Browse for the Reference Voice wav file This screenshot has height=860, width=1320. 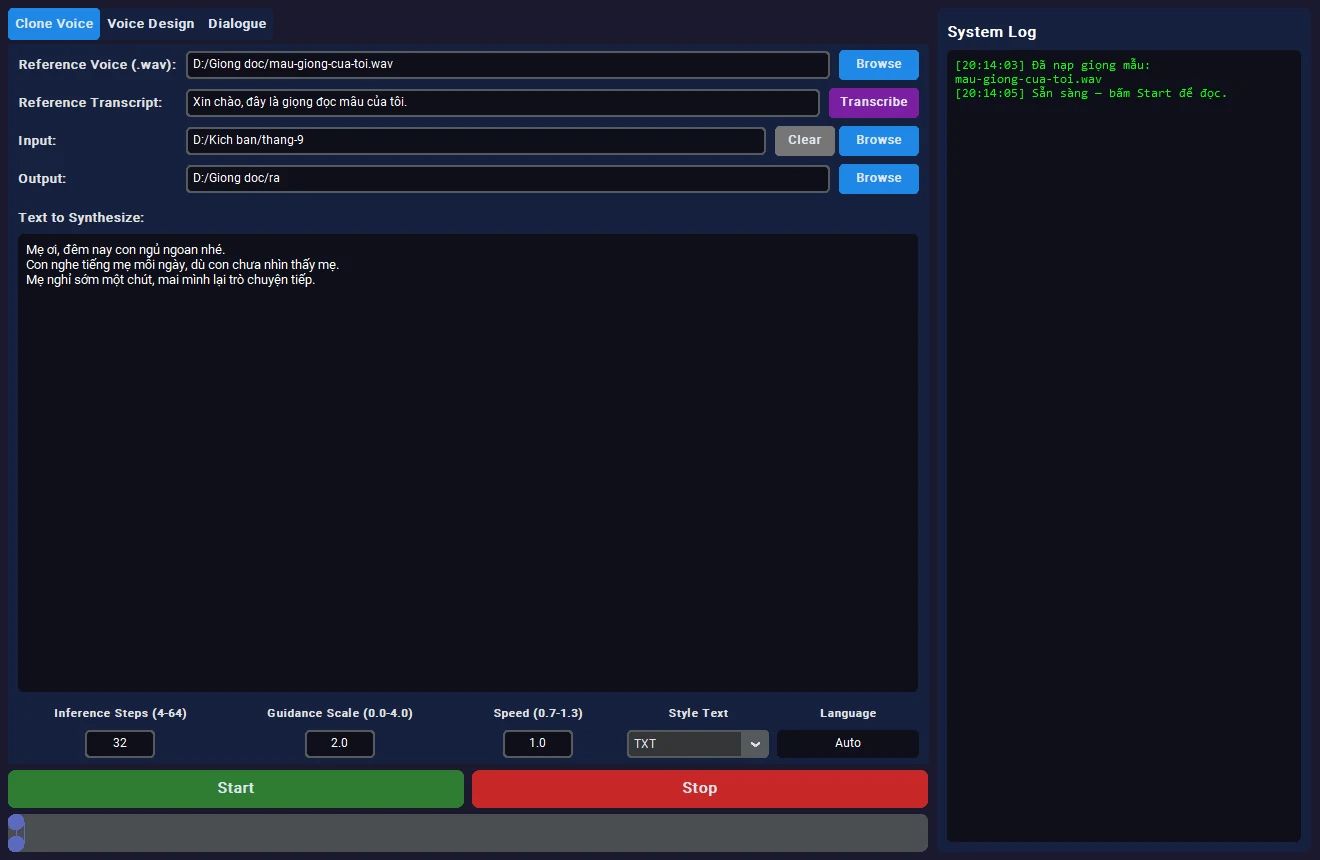pos(879,64)
